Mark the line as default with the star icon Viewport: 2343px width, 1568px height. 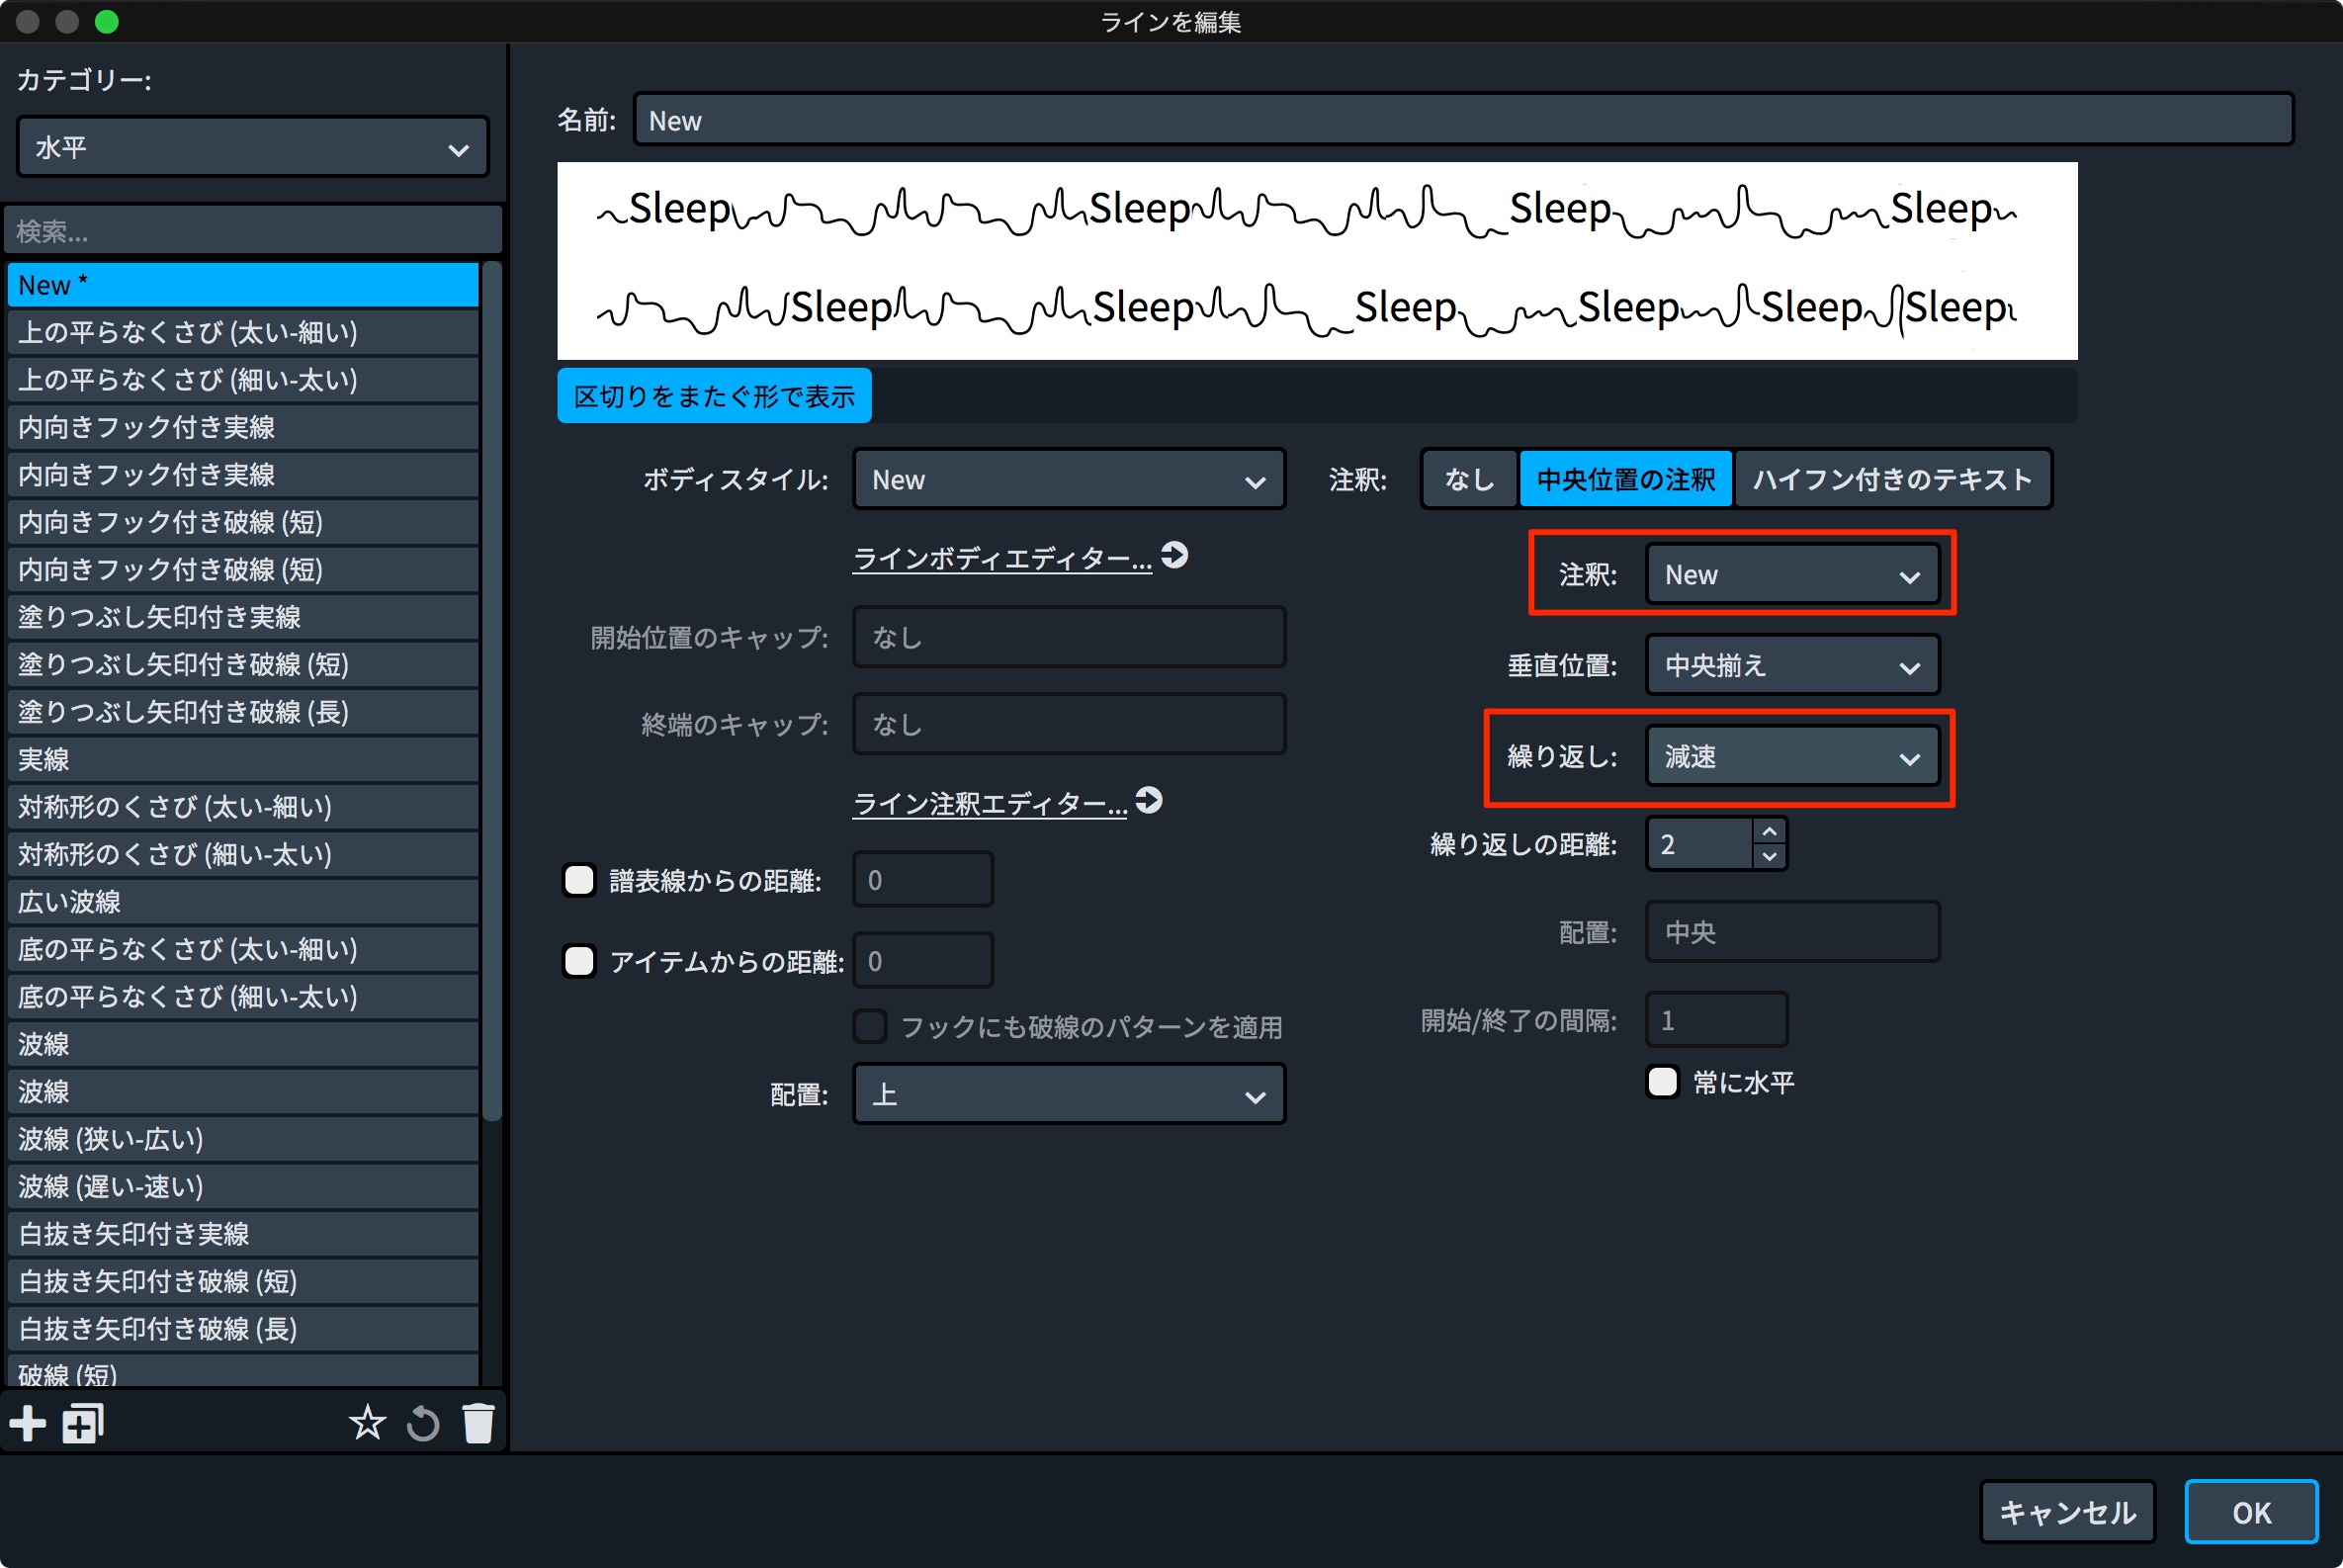pyautogui.click(x=367, y=1423)
